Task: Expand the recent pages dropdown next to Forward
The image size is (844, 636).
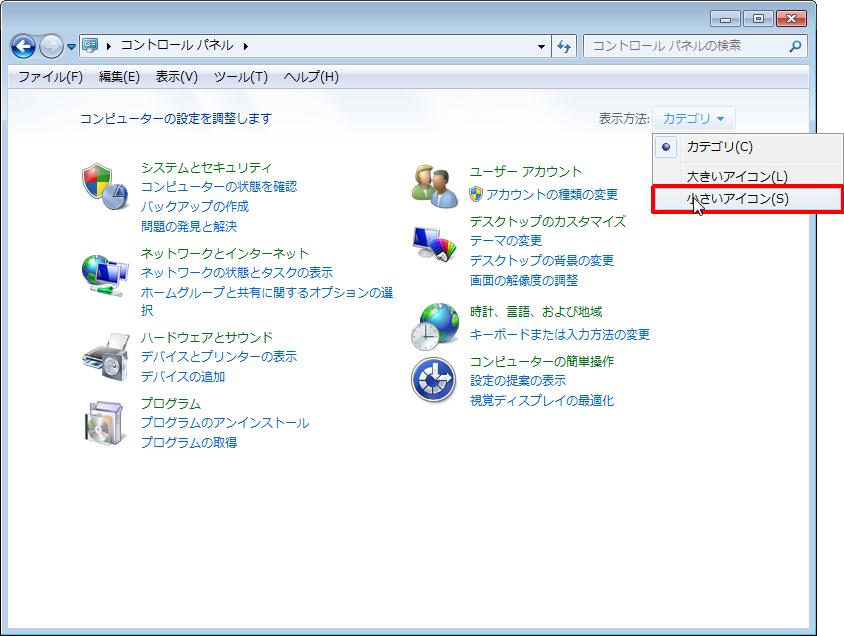Action: point(71,47)
